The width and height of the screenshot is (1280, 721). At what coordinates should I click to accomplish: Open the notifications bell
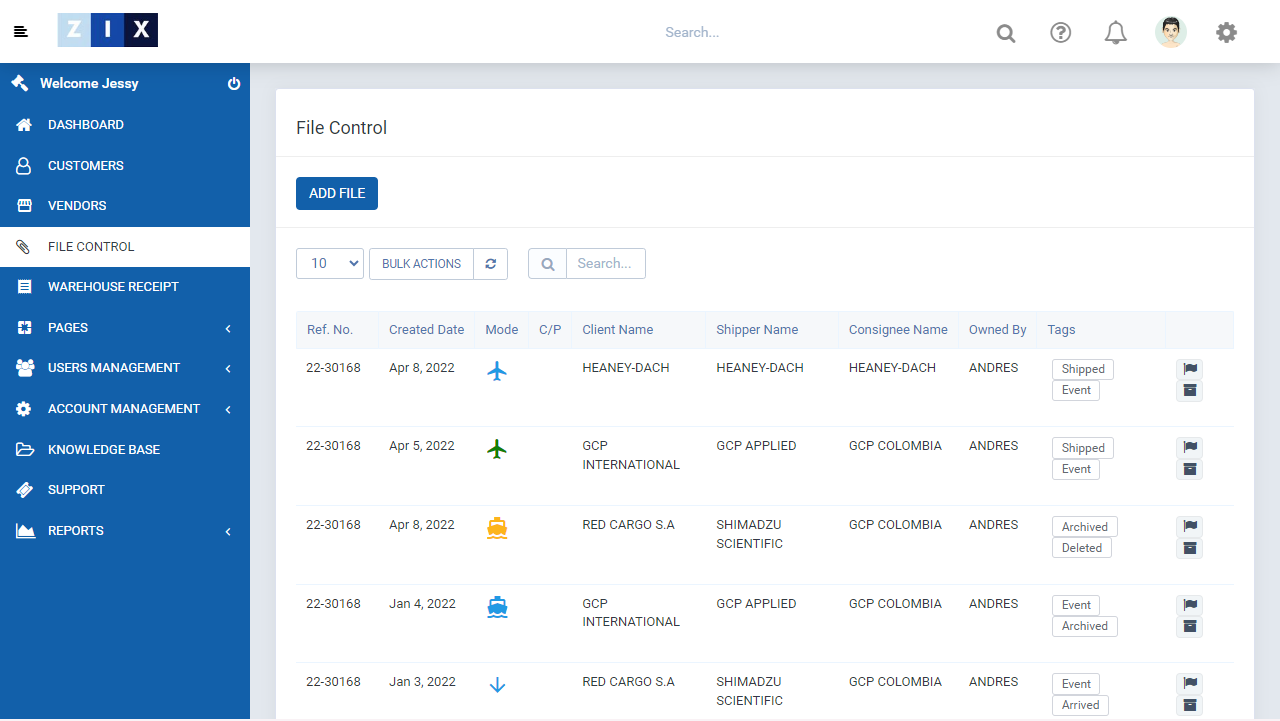tap(1115, 33)
